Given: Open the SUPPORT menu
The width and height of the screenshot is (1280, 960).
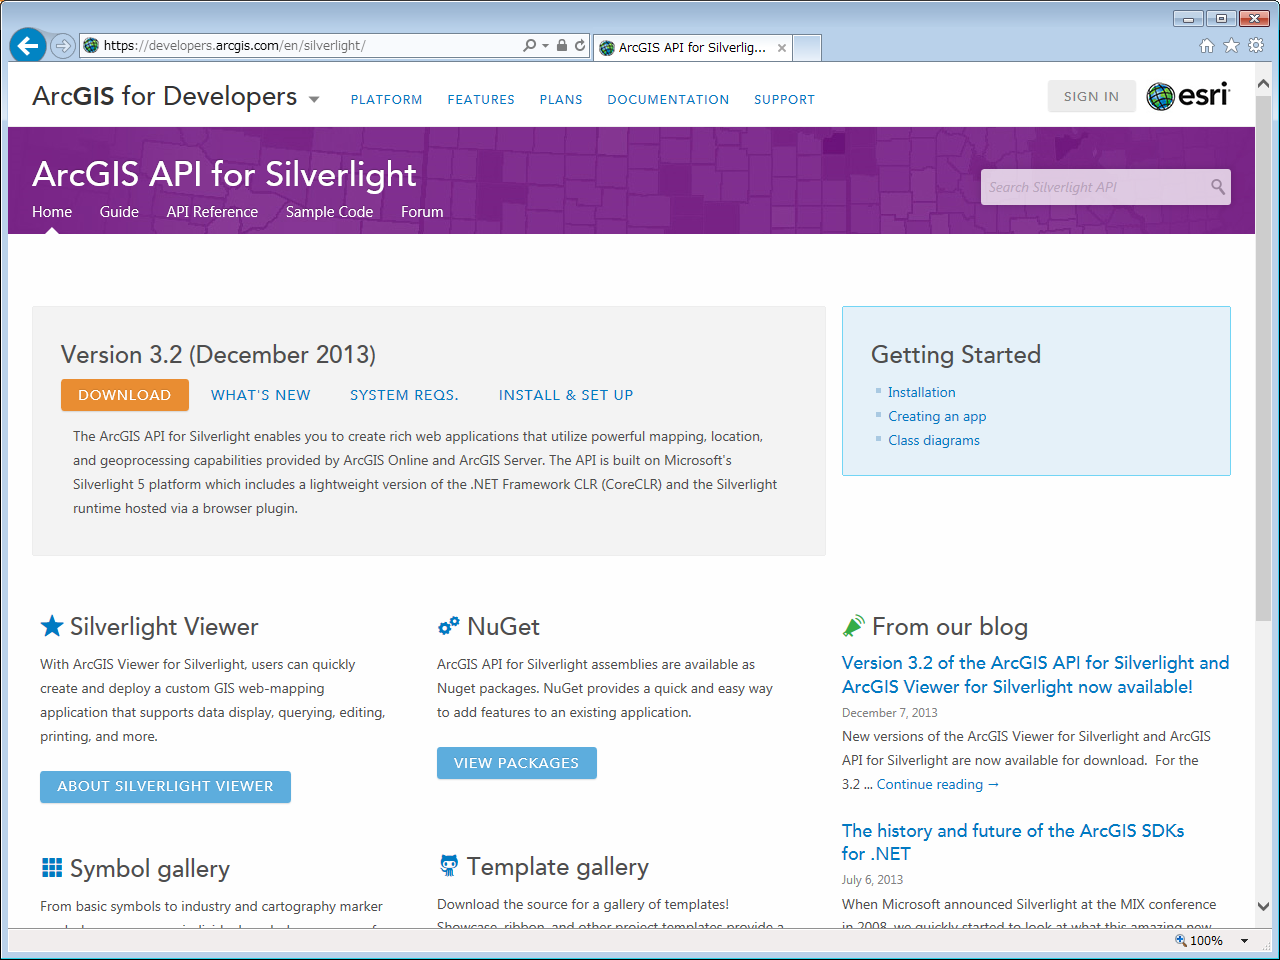Looking at the screenshot, I should [x=784, y=99].
